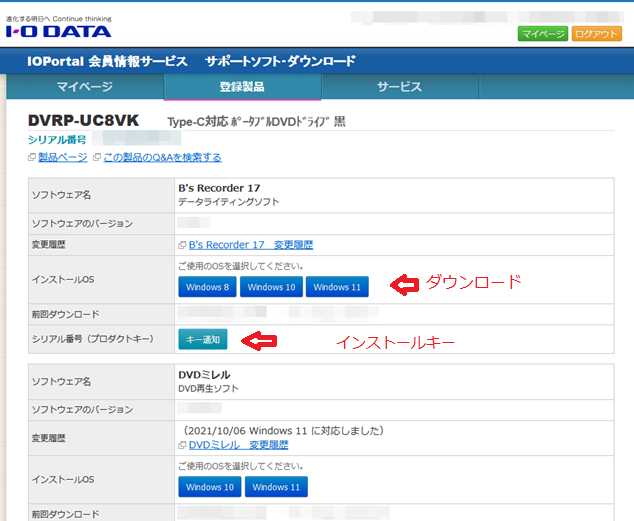
Task: Click external-link icon beside B's Recorder 変更履歴
Action: [182, 245]
